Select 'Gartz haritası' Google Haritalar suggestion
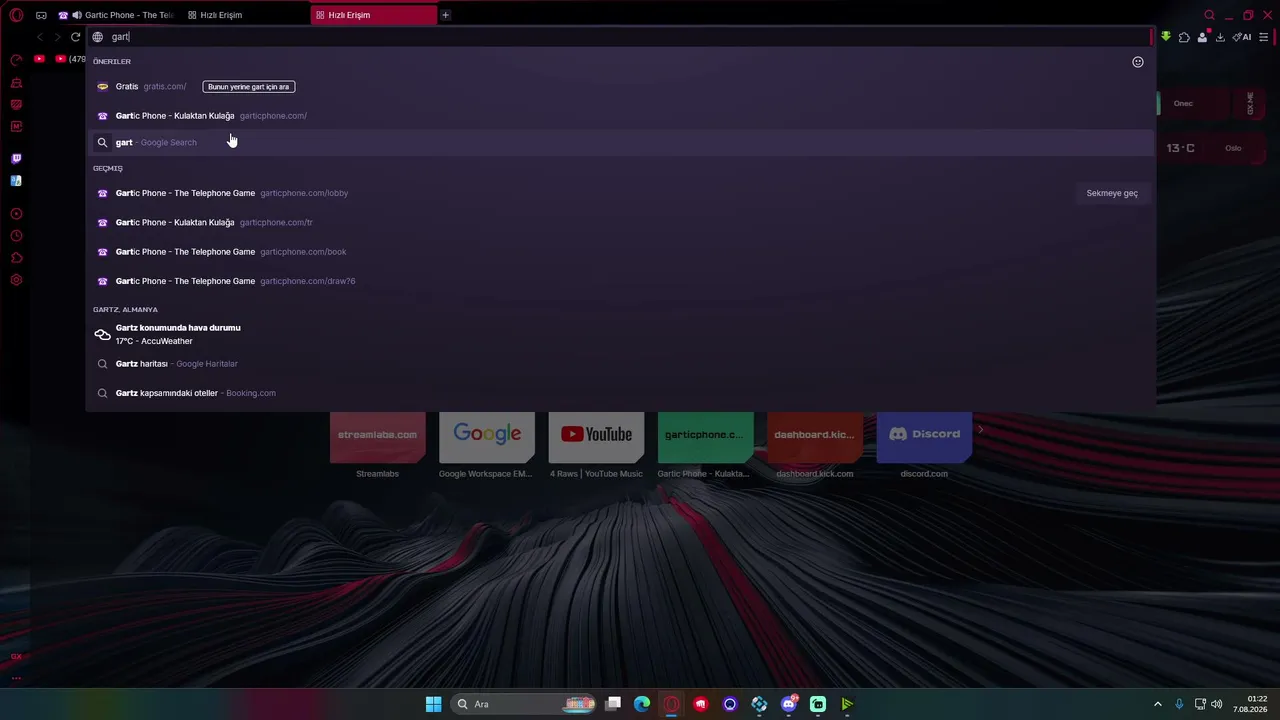The width and height of the screenshot is (1280, 720). 620,364
